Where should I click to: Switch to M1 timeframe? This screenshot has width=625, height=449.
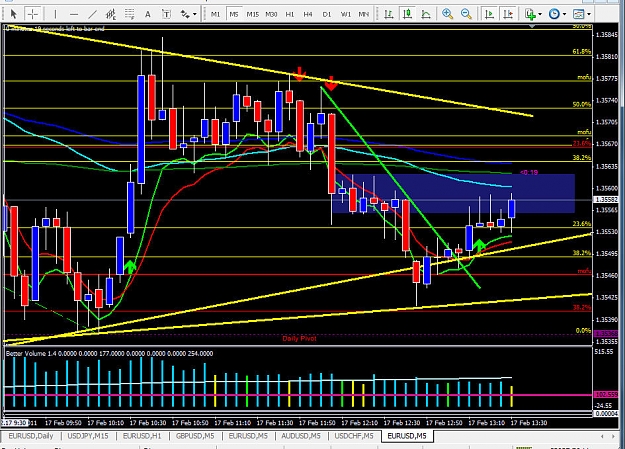point(215,14)
